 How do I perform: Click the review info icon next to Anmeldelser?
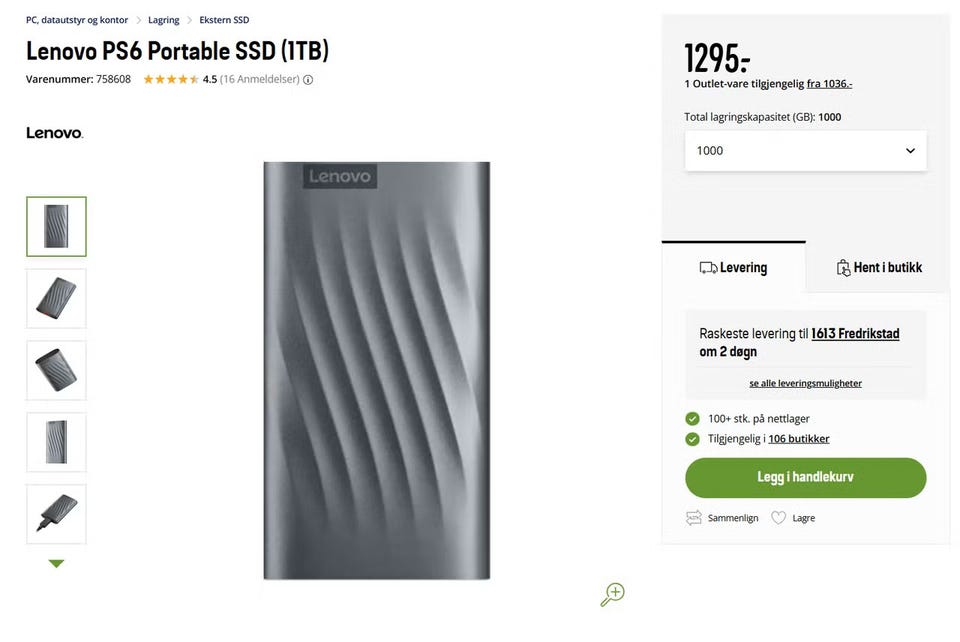click(308, 80)
